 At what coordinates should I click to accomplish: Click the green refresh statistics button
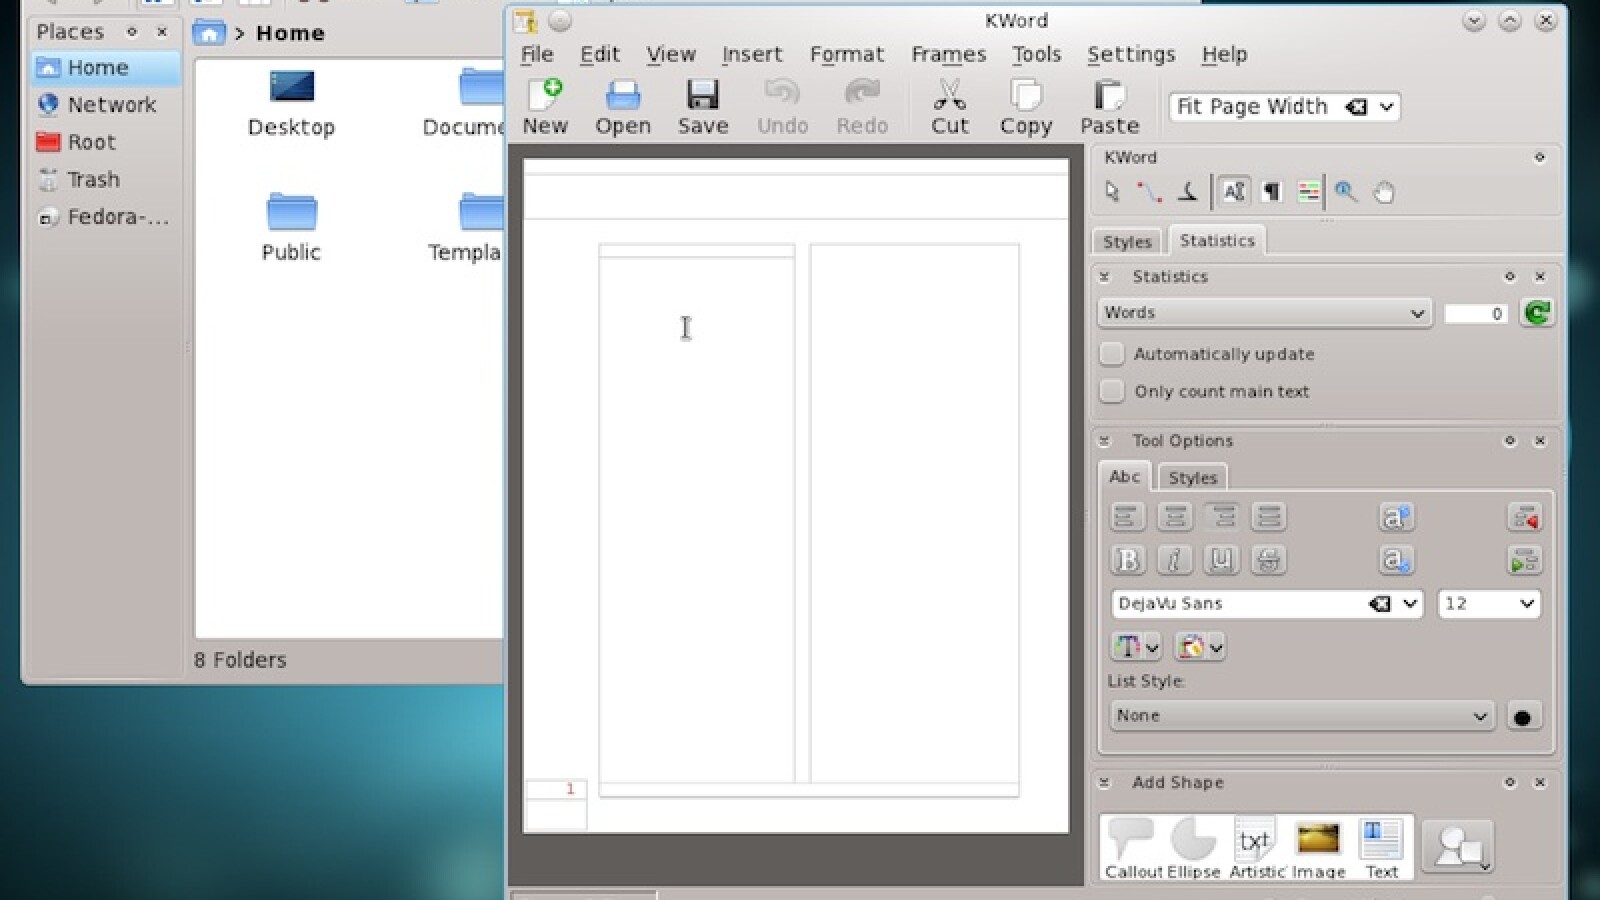[x=1537, y=313]
